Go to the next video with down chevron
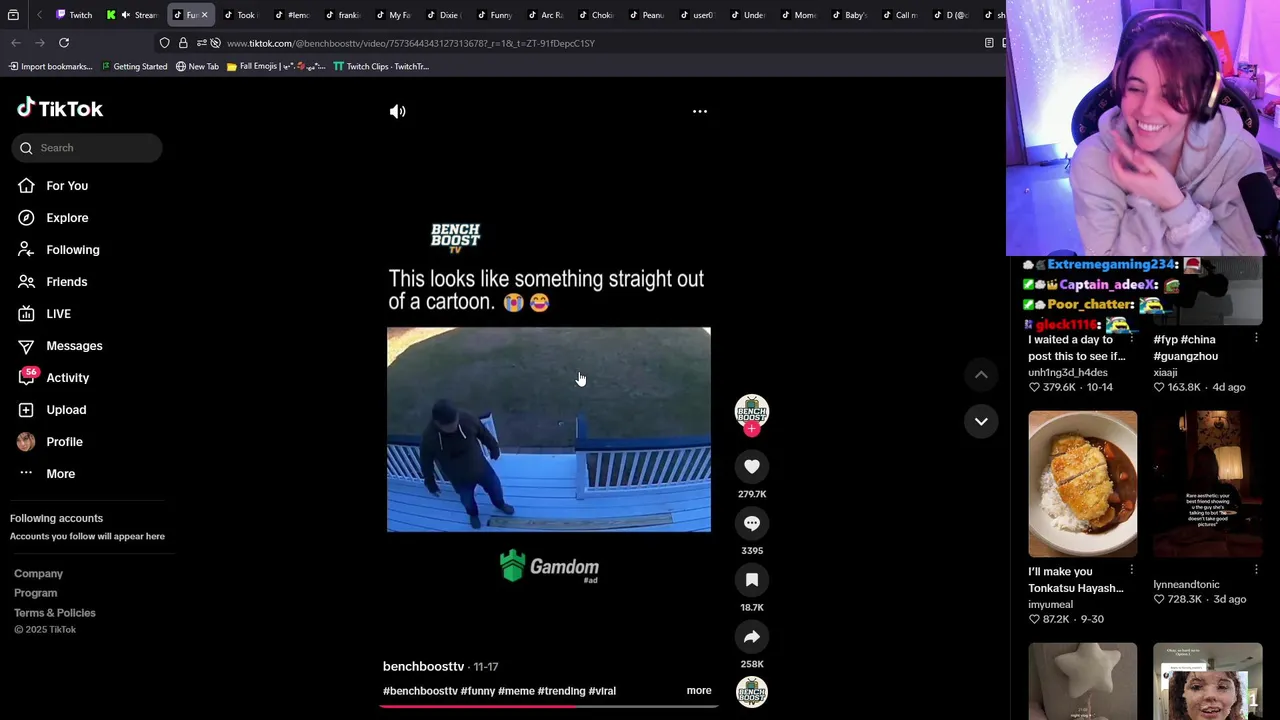This screenshot has width=1280, height=720. 981,421
